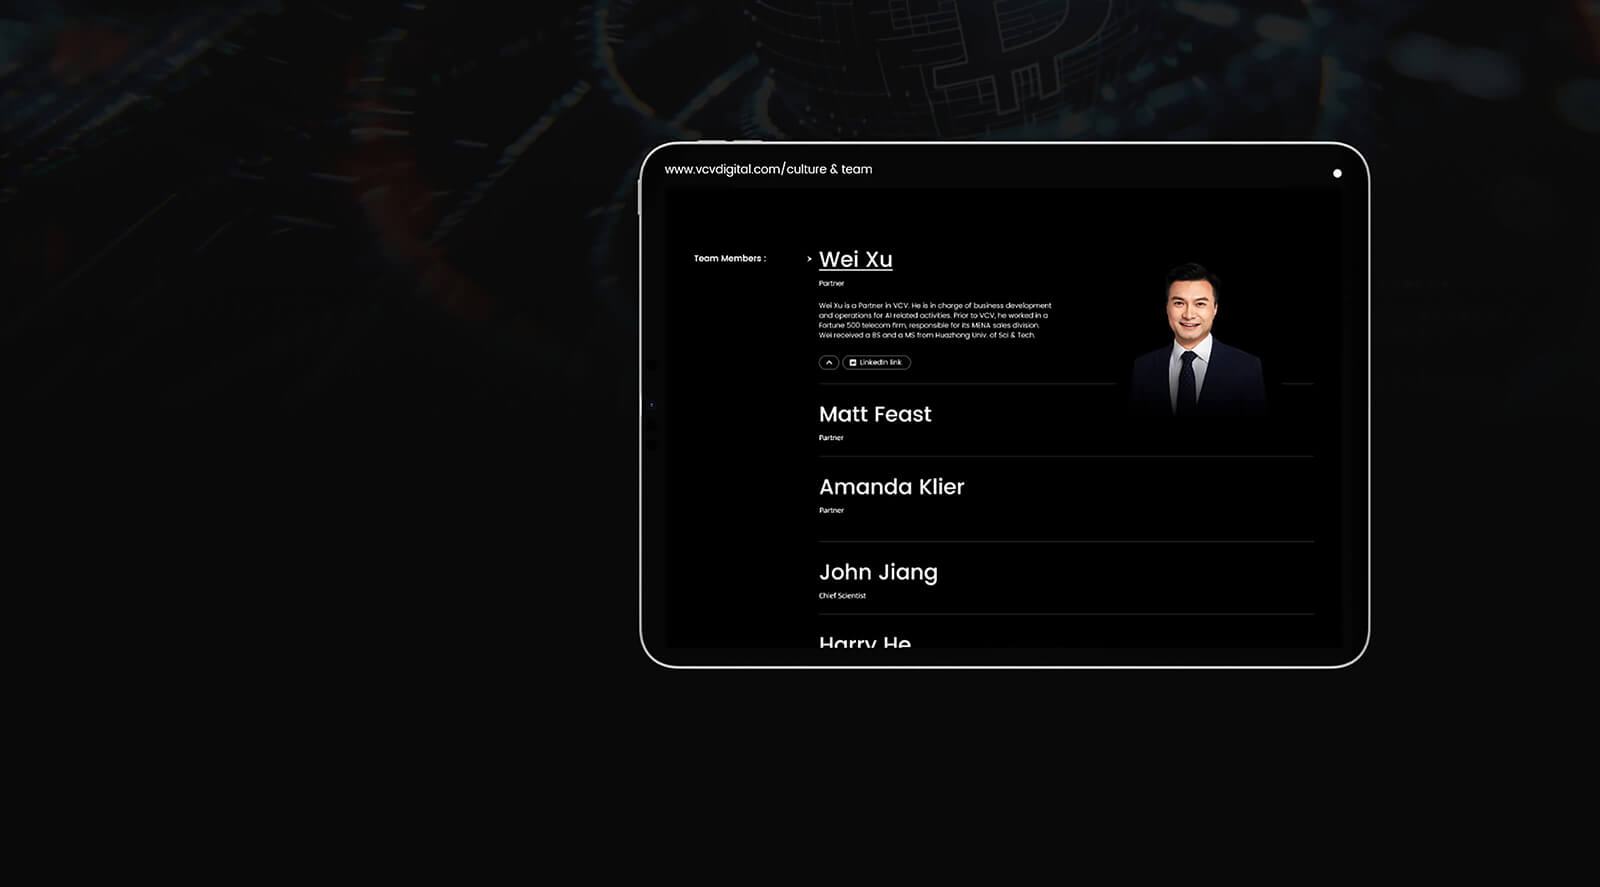Click the LinkedIn logo icon
1600x887 pixels.
click(x=853, y=362)
